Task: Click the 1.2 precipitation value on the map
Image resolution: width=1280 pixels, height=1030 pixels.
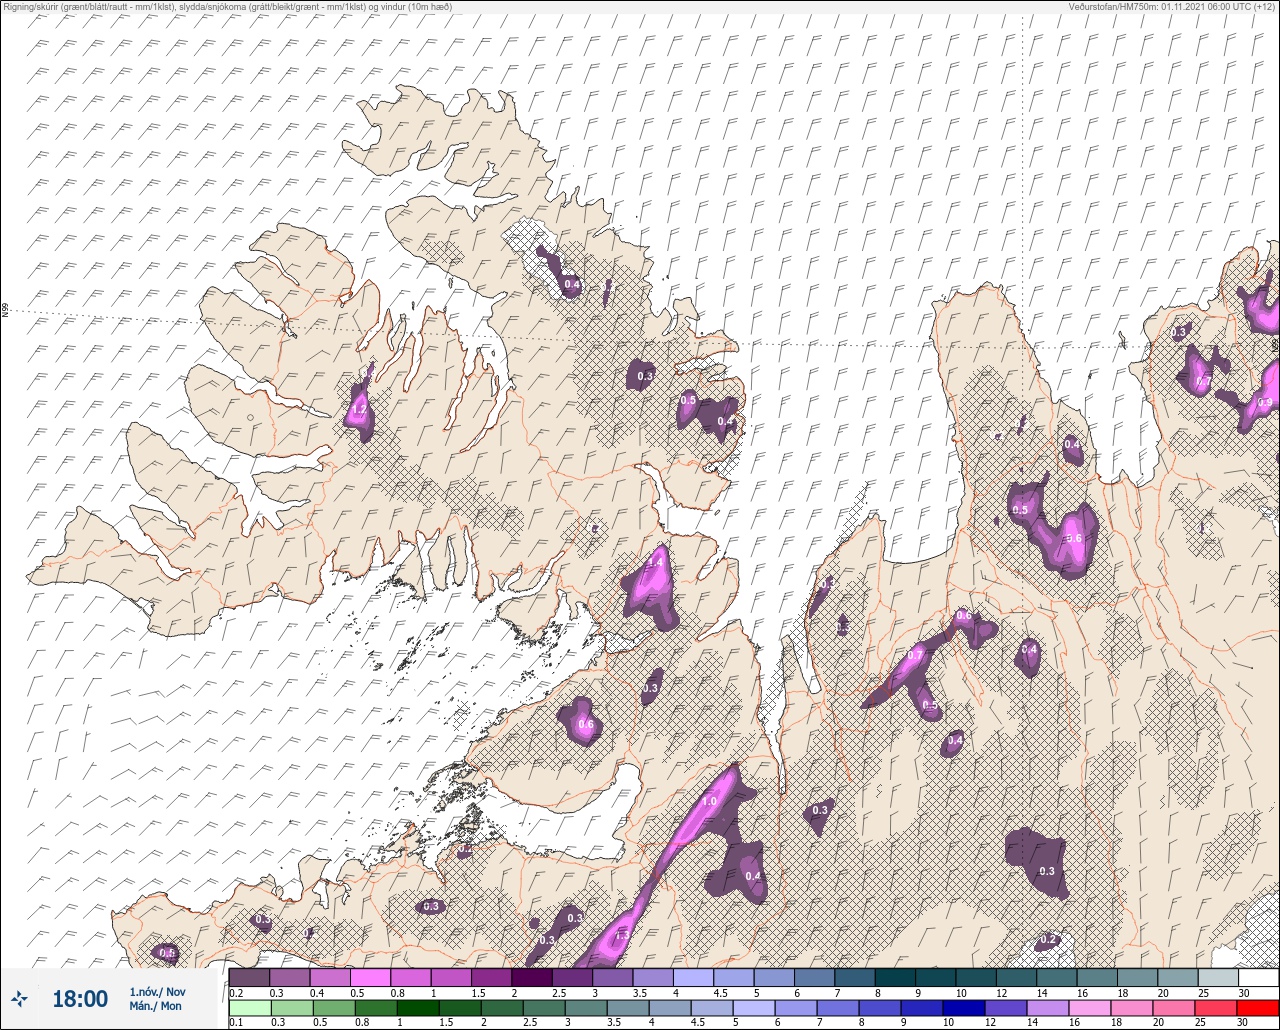Action: [360, 410]
